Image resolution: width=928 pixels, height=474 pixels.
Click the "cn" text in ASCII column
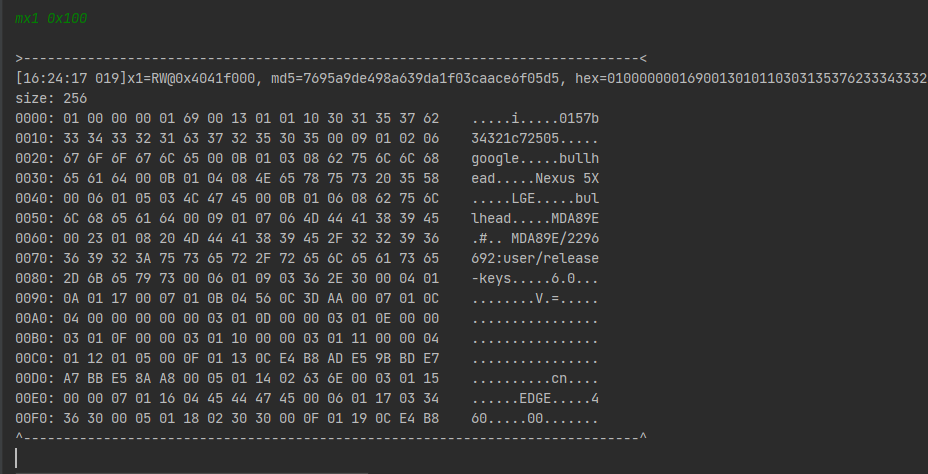(559, 378)
